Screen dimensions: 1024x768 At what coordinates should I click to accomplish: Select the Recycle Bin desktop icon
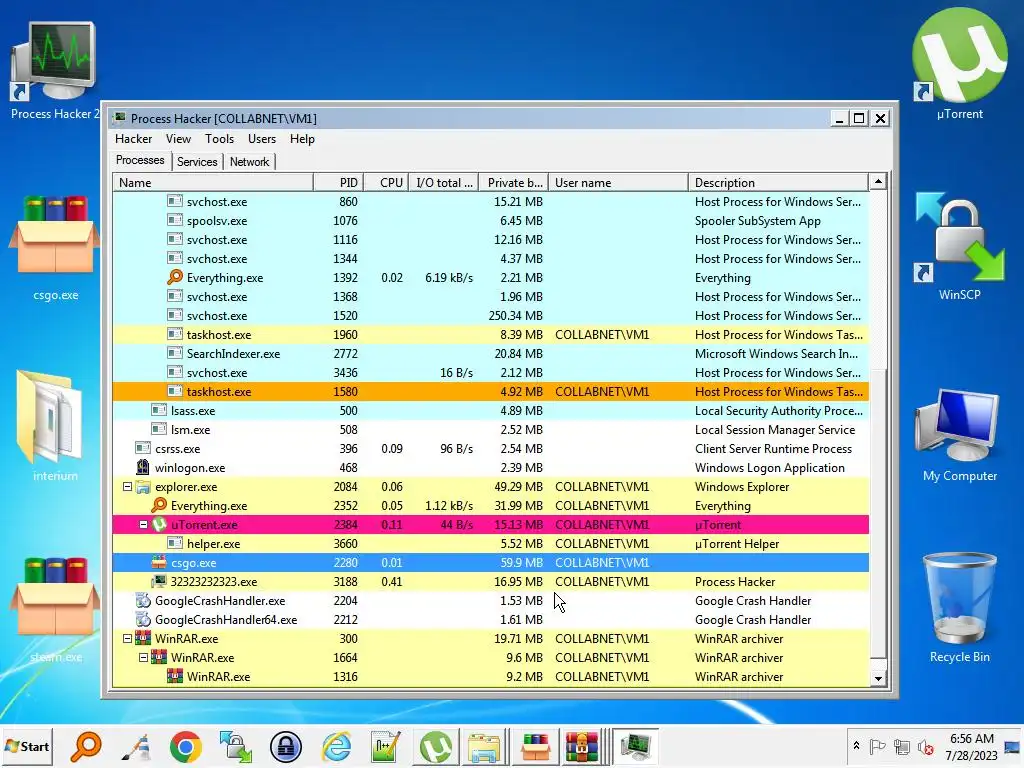(x=959, y=606)
